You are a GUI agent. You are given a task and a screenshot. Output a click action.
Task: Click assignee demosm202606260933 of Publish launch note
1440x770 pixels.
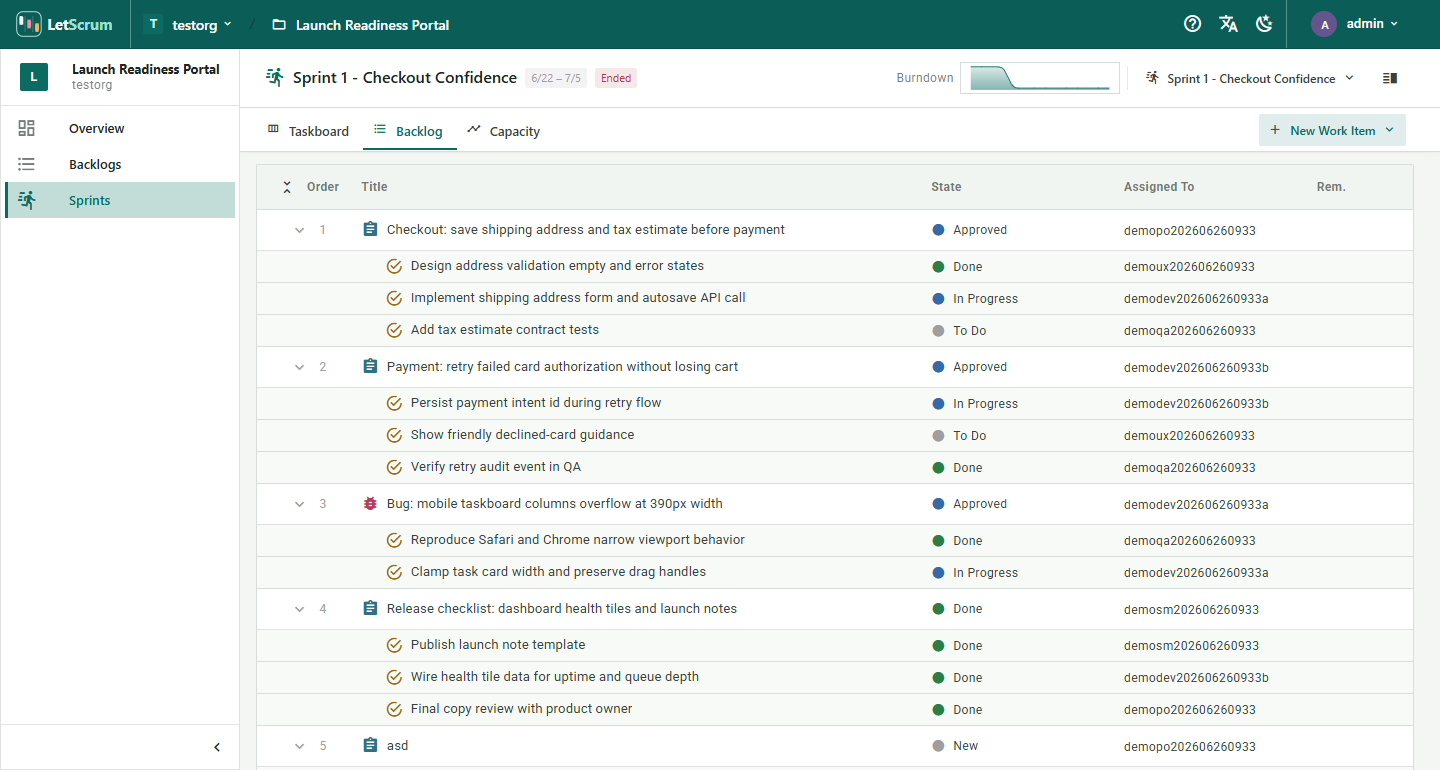pos(1191,646)
